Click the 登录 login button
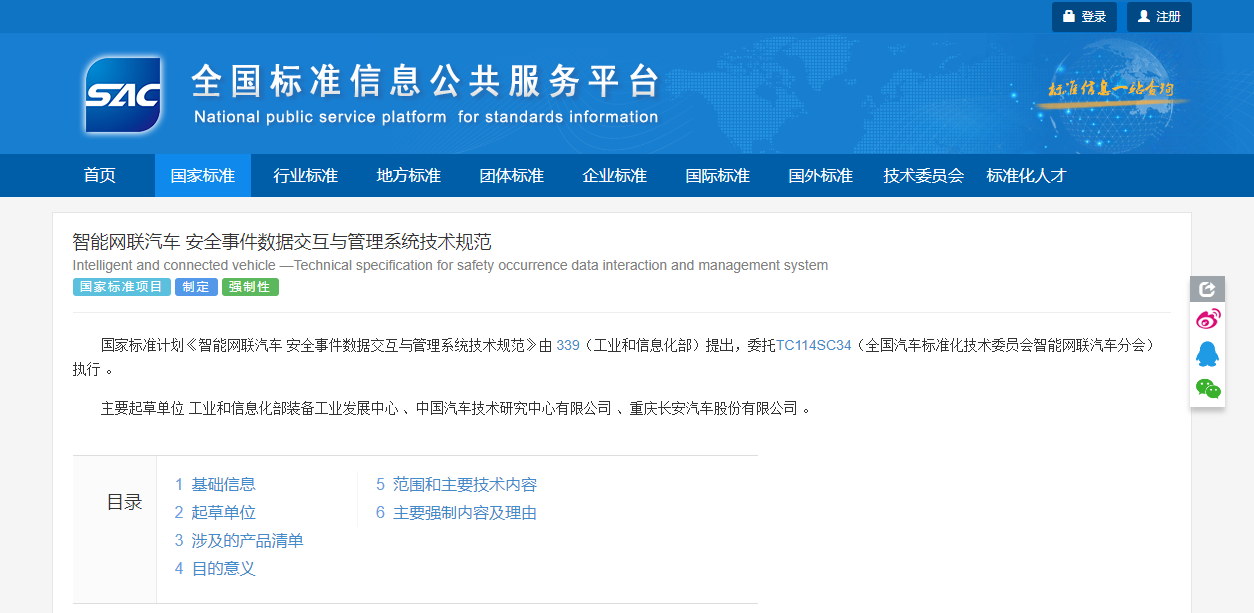Viewport: 1254px width, 613px height. pyautogui.click(x=1084, y=17)
